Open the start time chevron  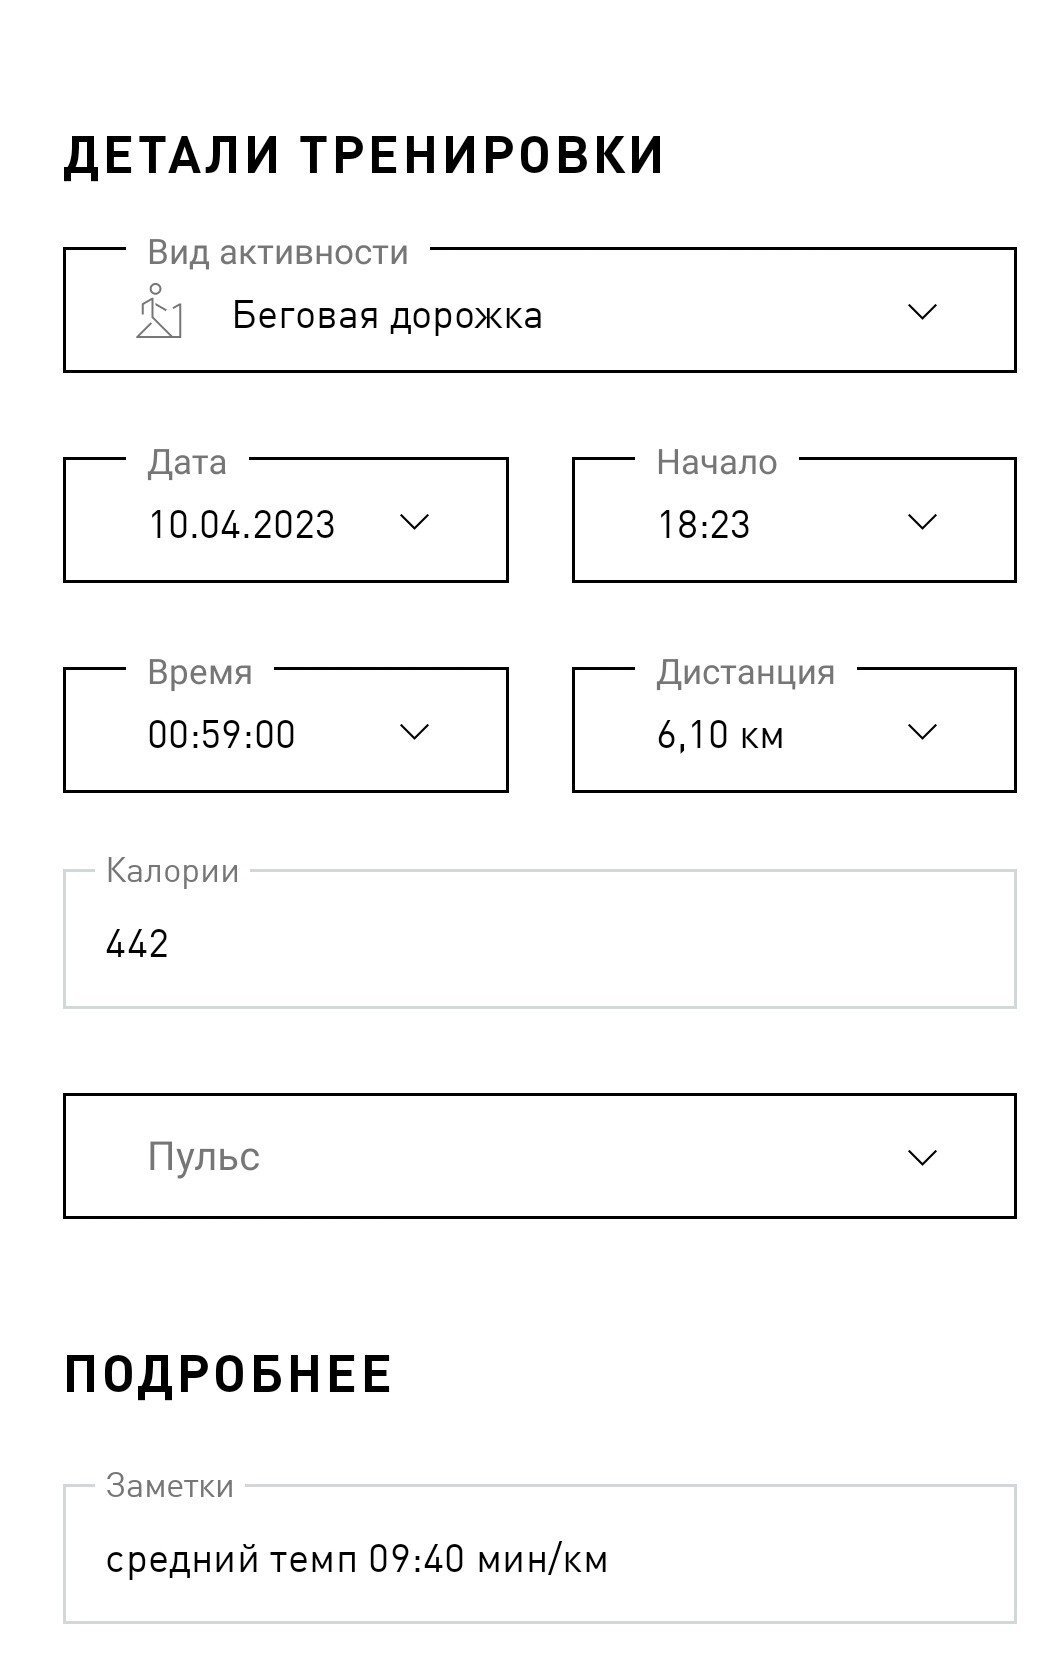(921, 522)
